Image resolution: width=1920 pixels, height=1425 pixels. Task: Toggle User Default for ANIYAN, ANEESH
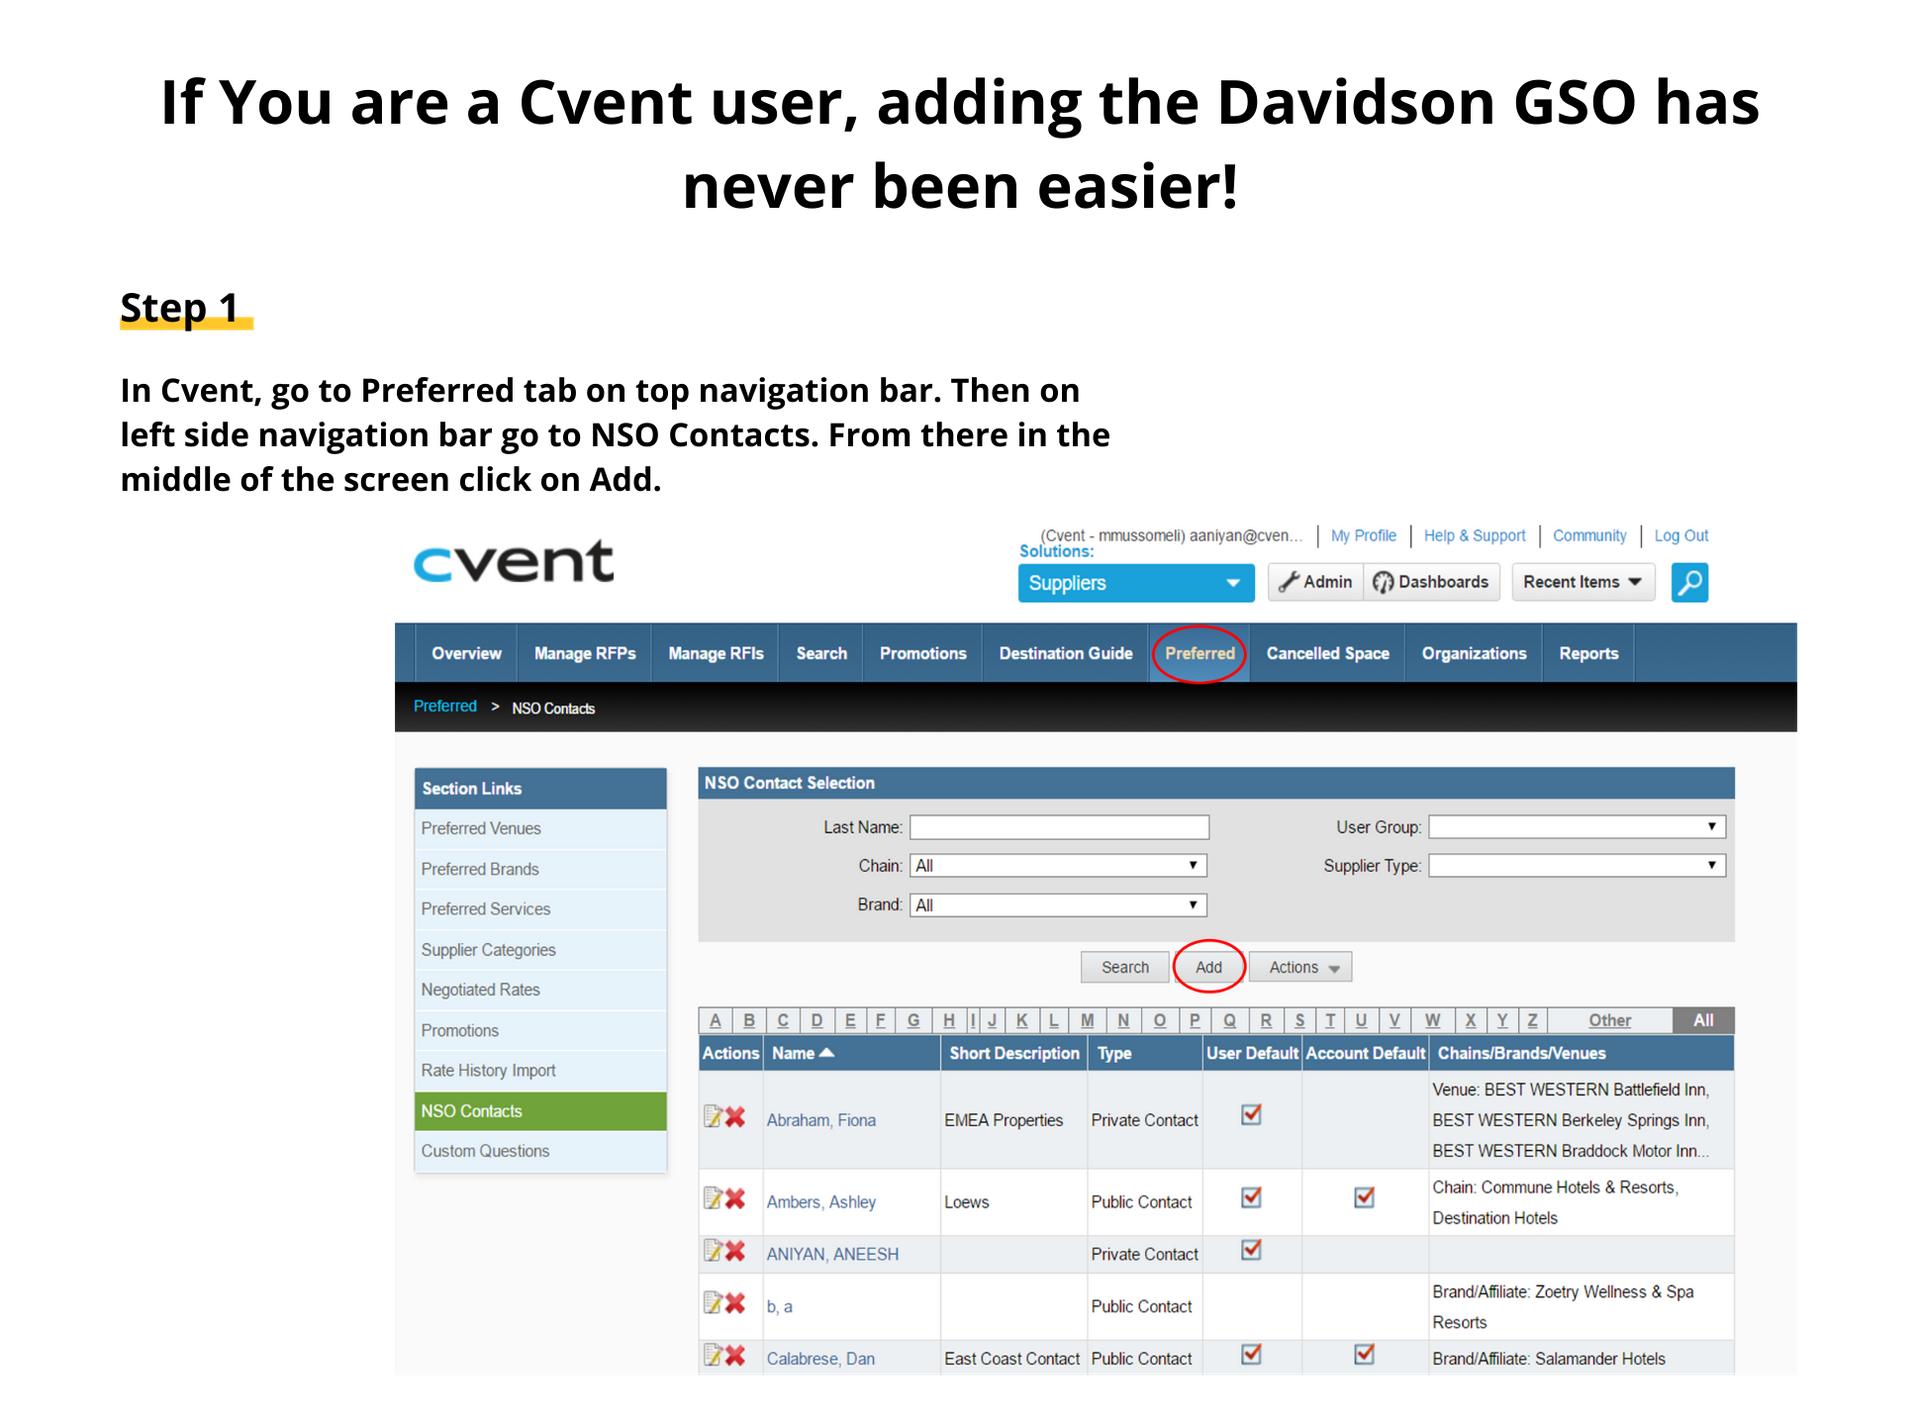click(x=1251, y=1249)
